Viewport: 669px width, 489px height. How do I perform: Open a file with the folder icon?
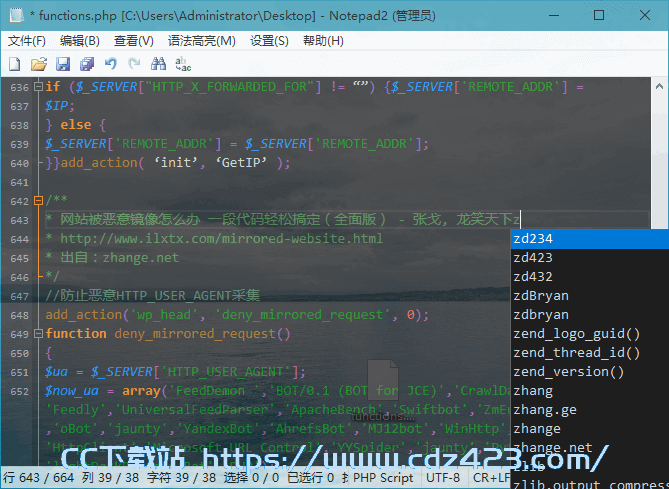(39, 64)
